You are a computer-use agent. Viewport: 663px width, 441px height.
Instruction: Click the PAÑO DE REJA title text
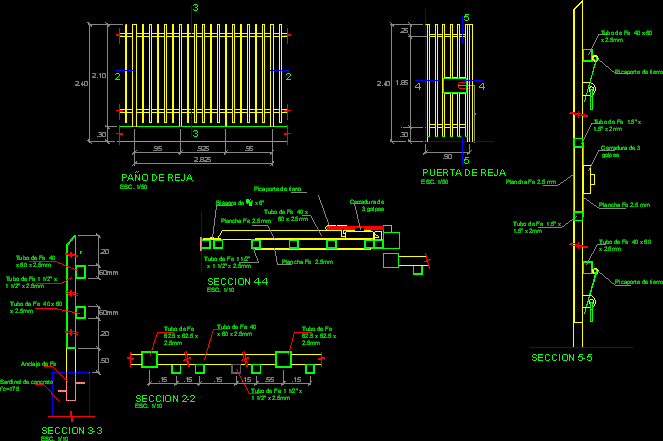[x=156, y=177]
